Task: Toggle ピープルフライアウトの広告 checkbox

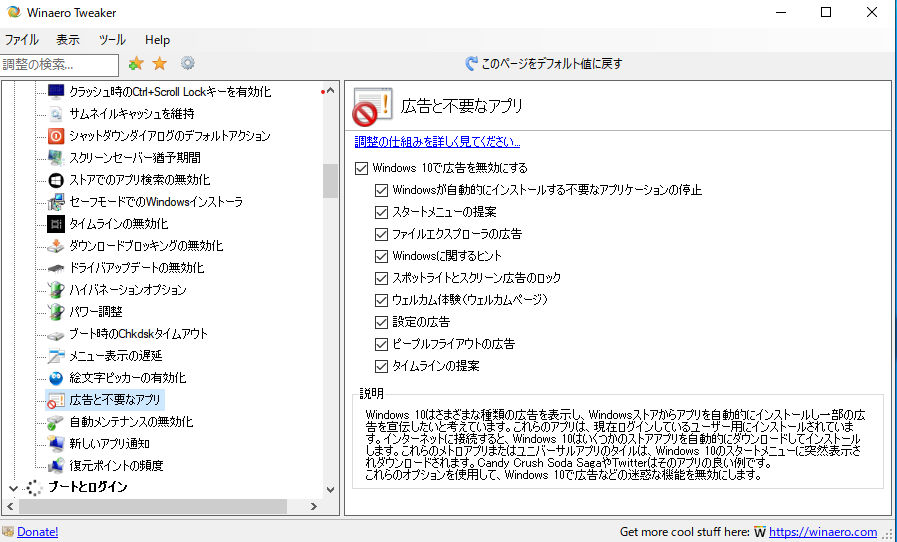Action: point(381,344)
